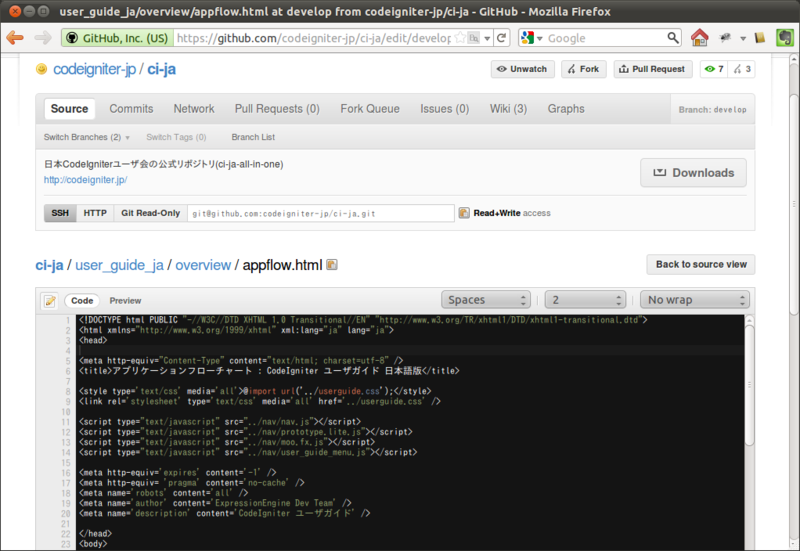Screen dimensions: 800x551
Task: Open the Branch List link
Action: coord(253,137)
